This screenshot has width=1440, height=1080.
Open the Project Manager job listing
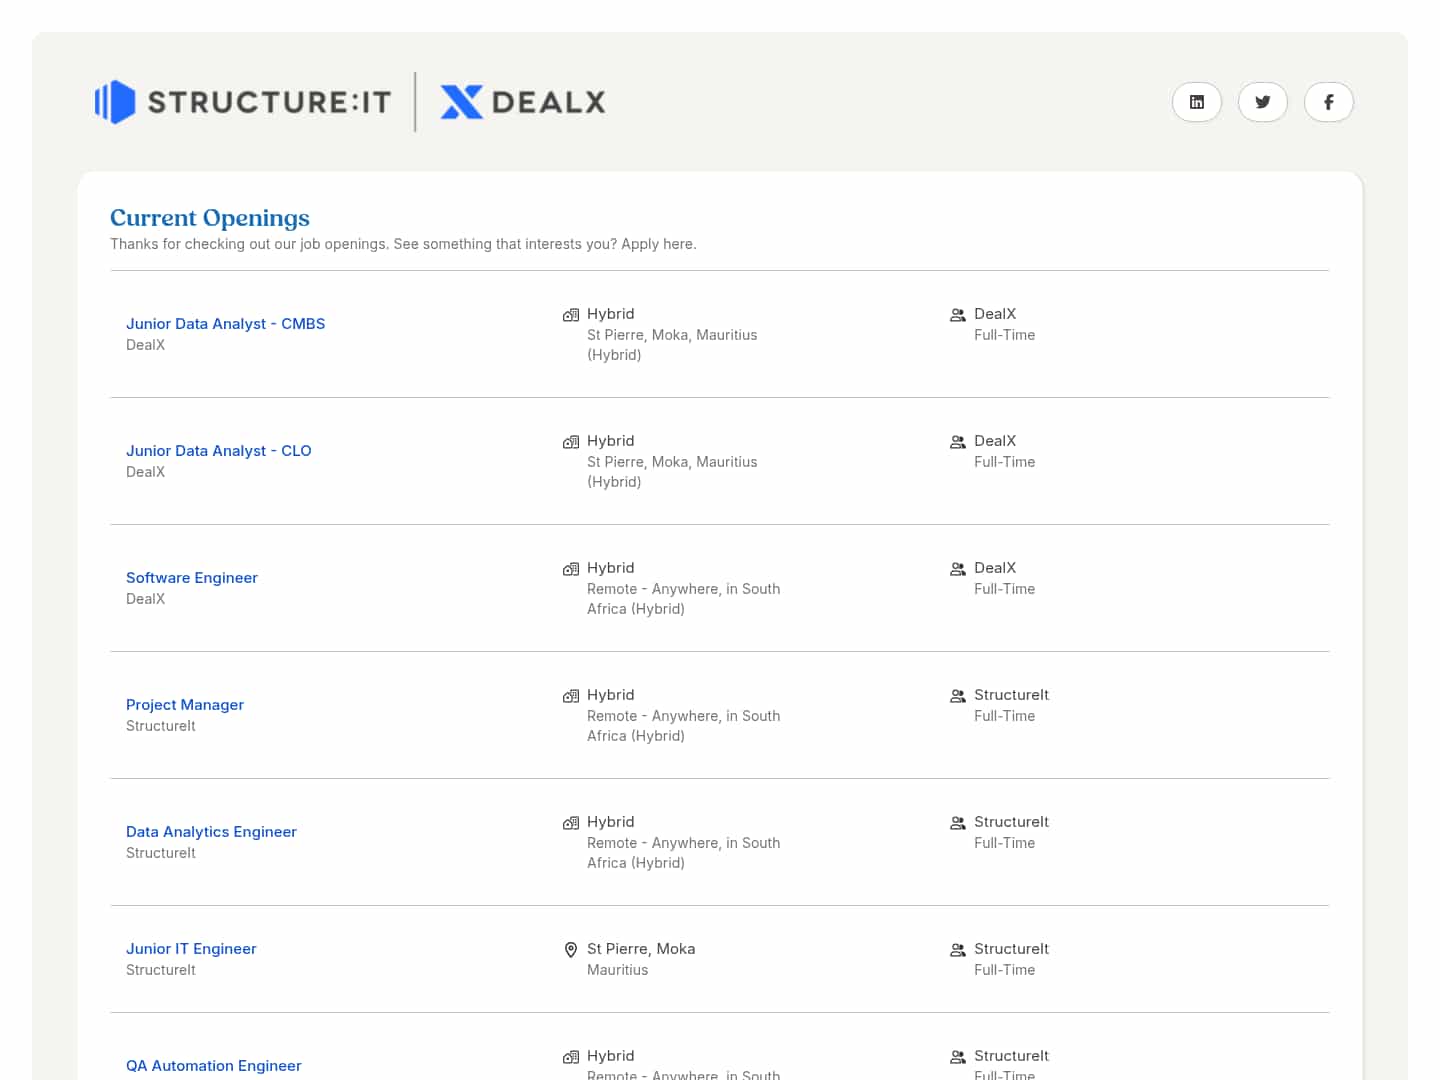point(184,705)
